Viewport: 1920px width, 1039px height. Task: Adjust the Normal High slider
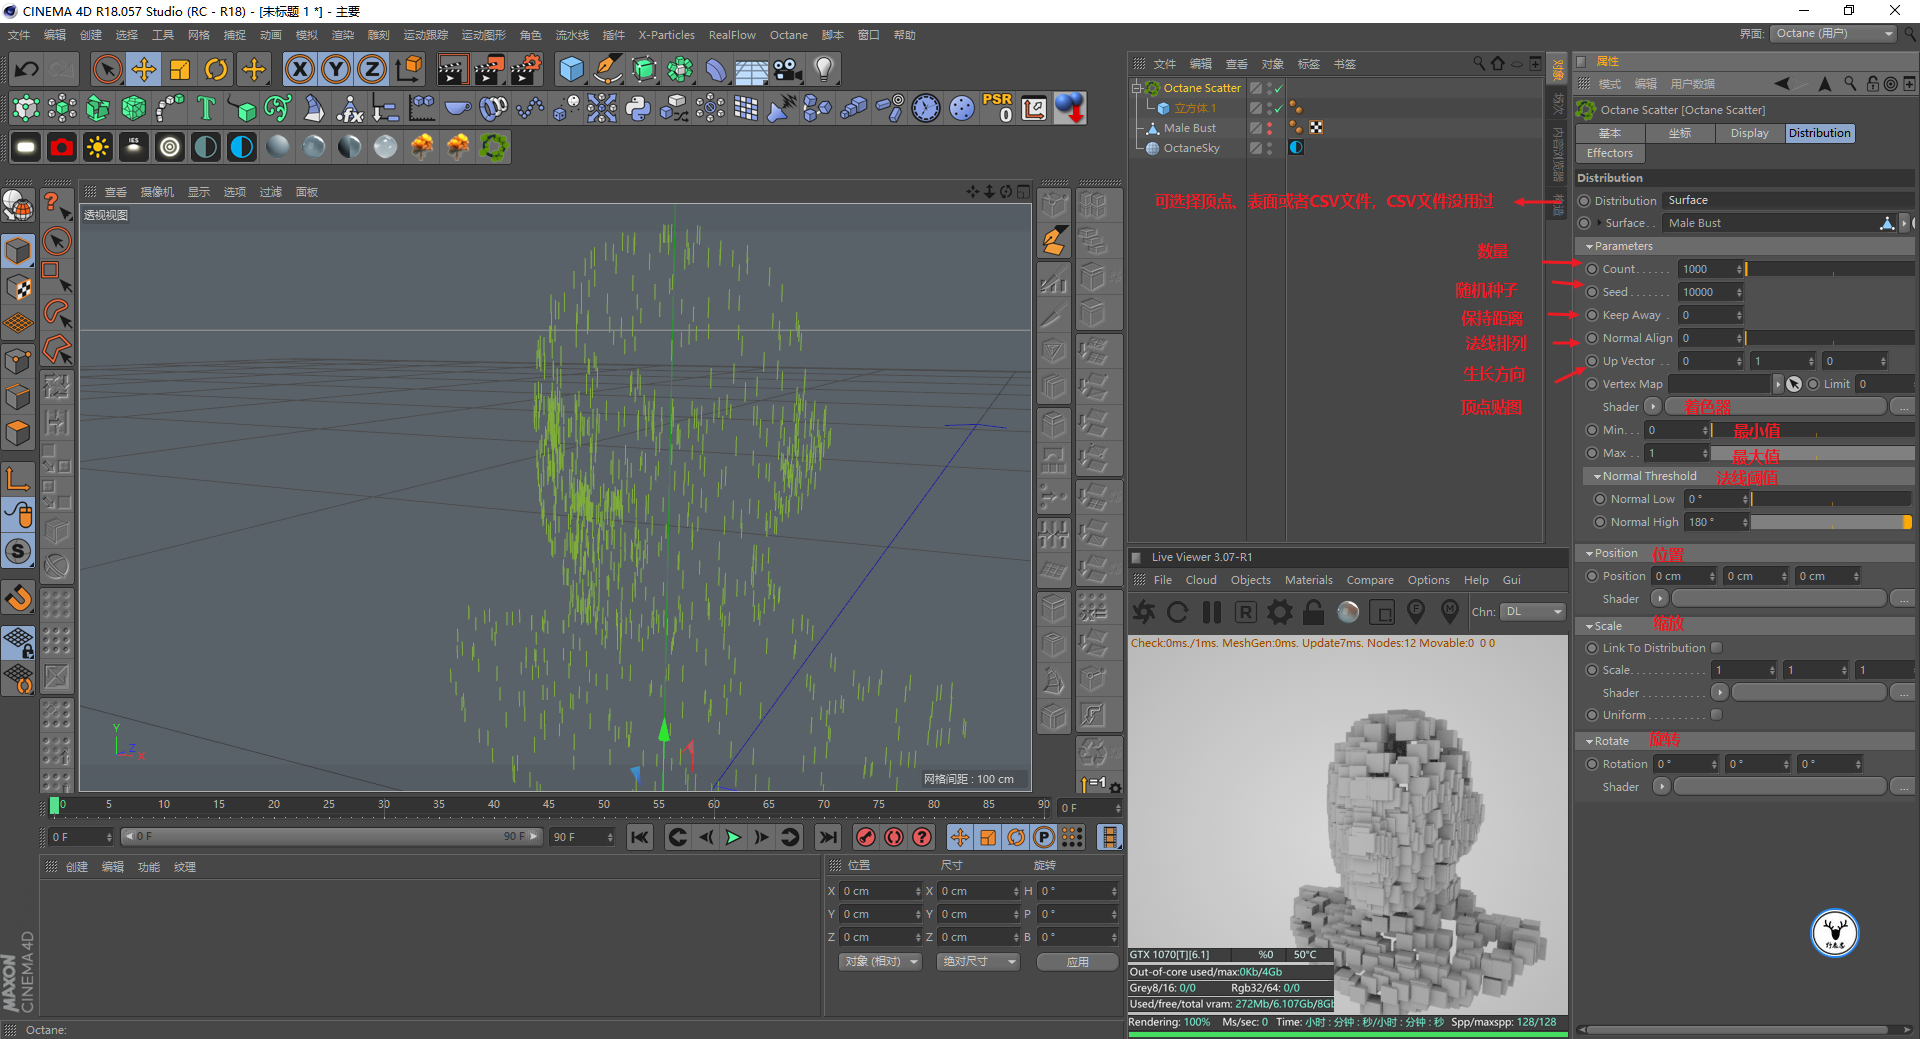[x=1831, y=522]
